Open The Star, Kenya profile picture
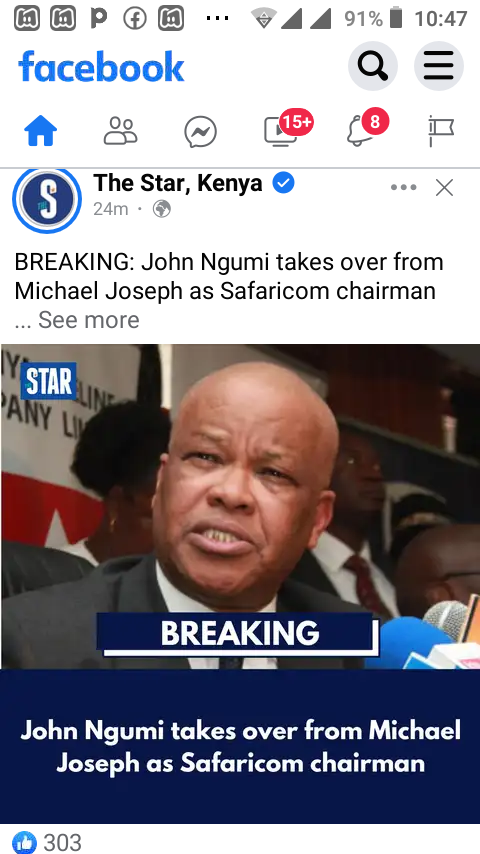The image size is (480, 854). tap(47, 199)
